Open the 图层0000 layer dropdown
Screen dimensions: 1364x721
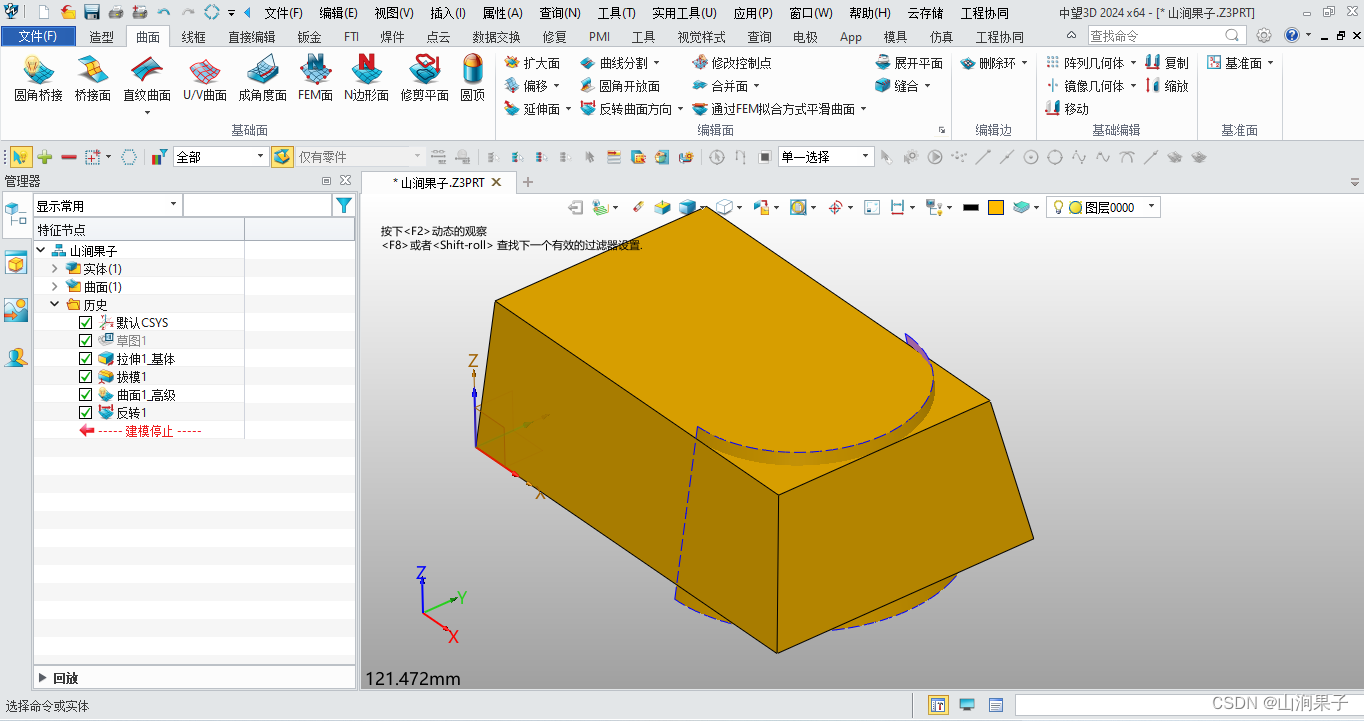point(1152,207)
